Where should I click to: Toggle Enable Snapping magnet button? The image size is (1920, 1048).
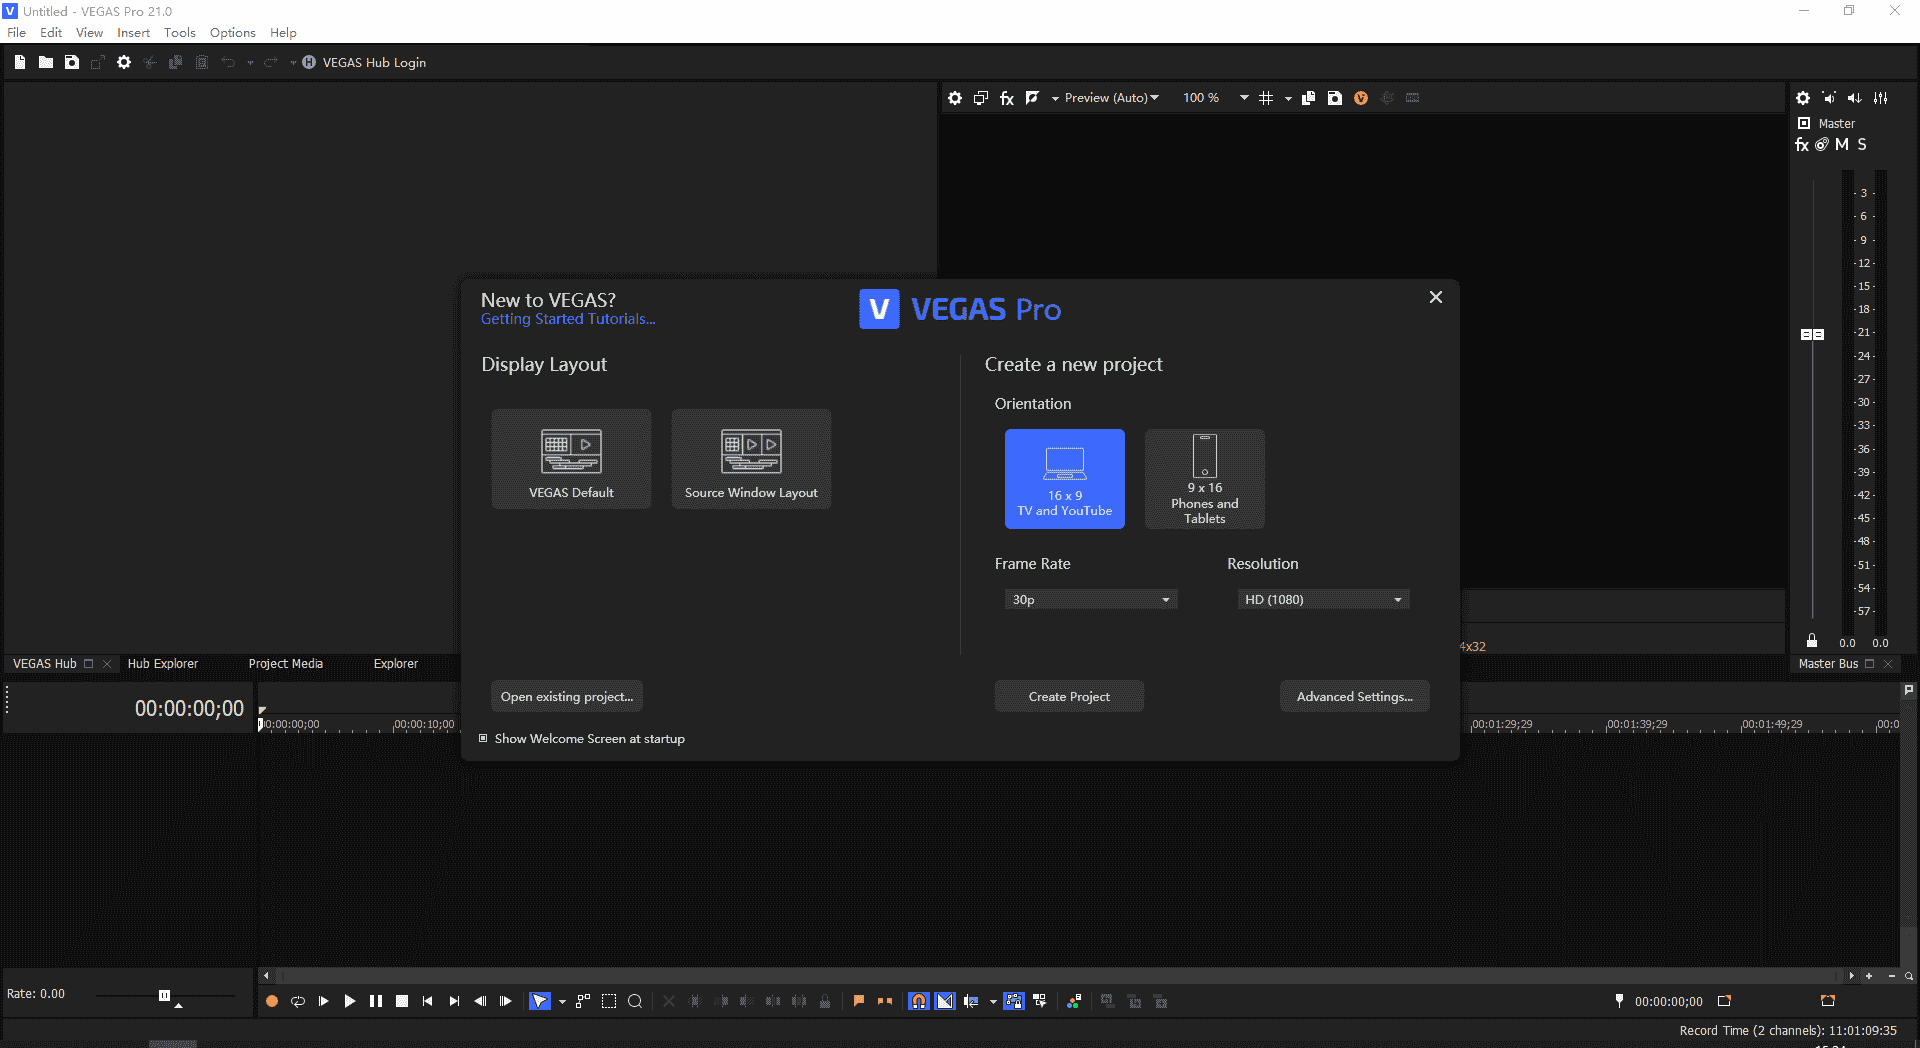click(919, 1001)
